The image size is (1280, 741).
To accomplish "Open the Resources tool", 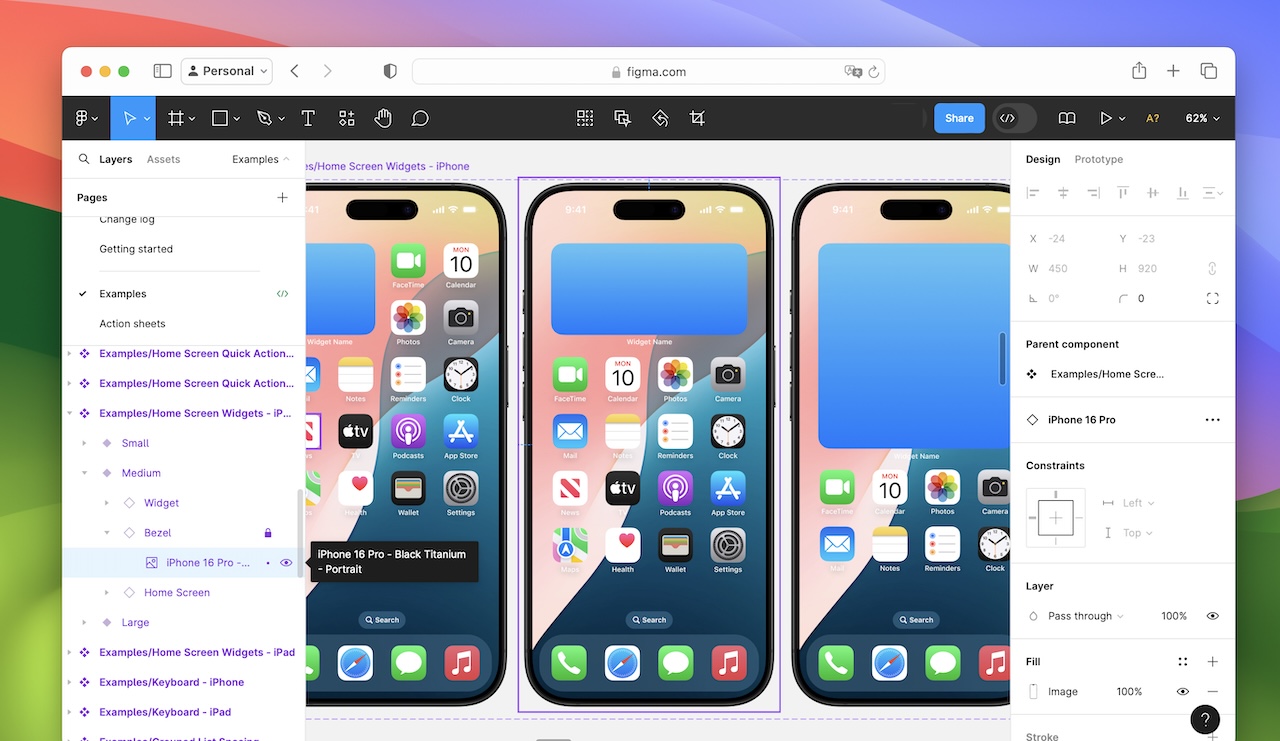I will (346, 118).
